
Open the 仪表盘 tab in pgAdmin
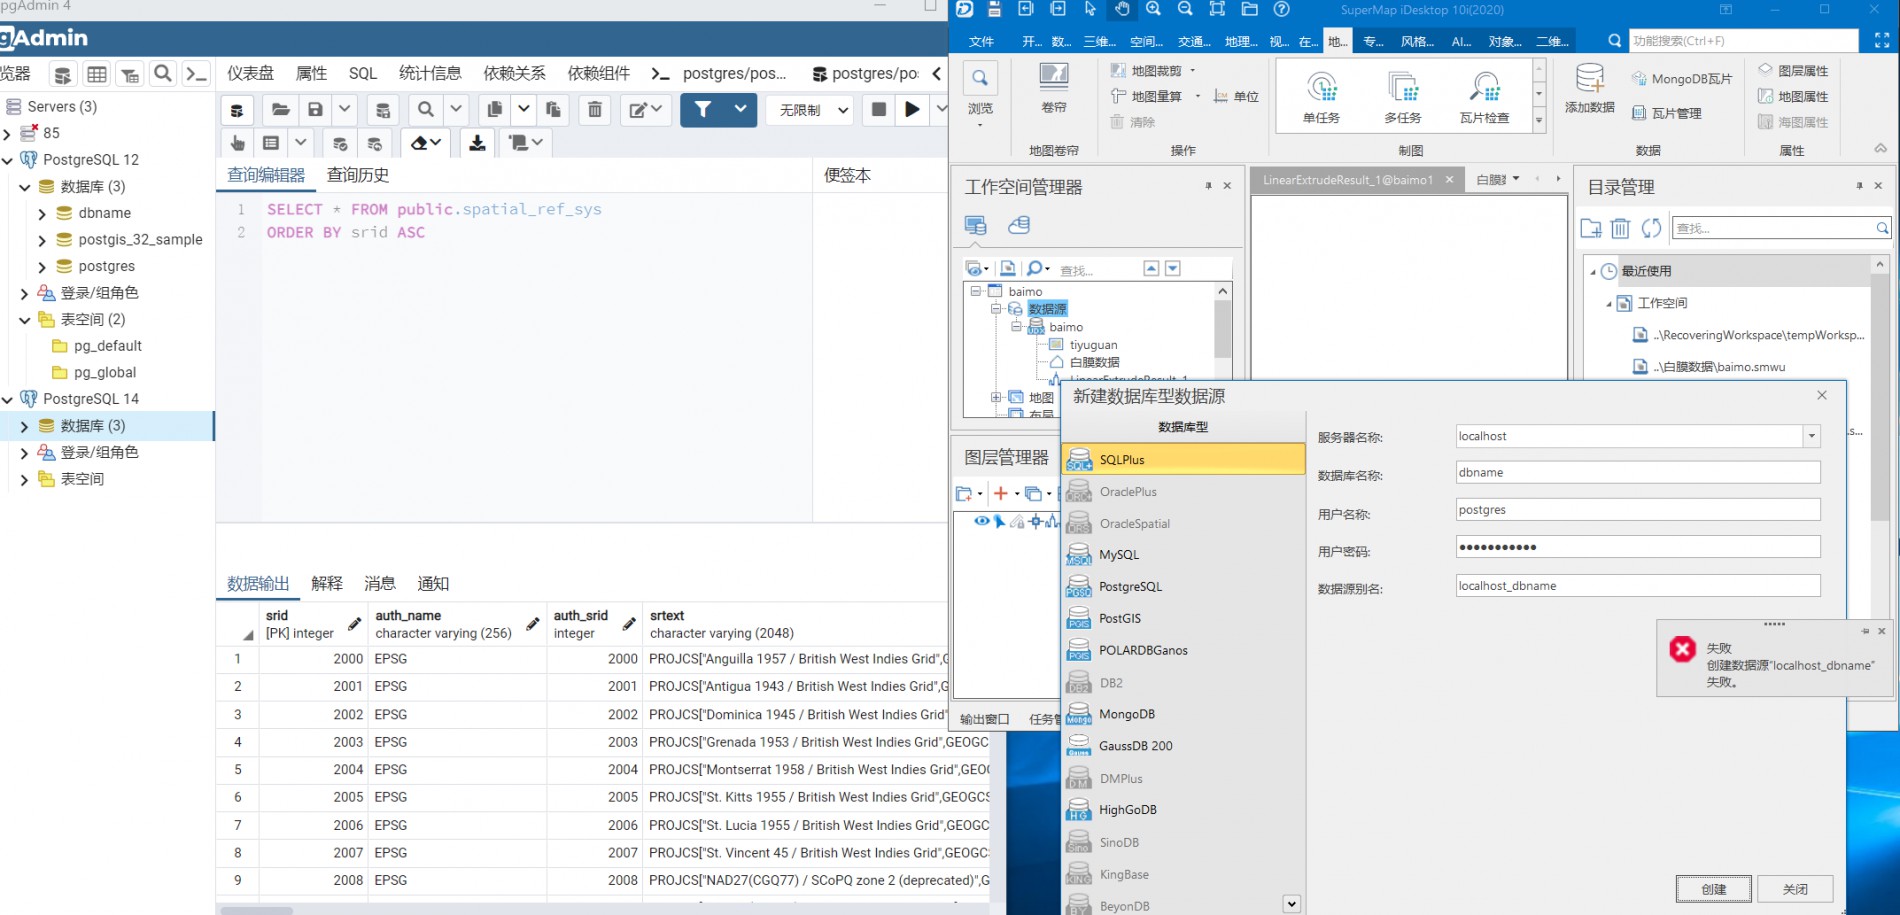250,73
